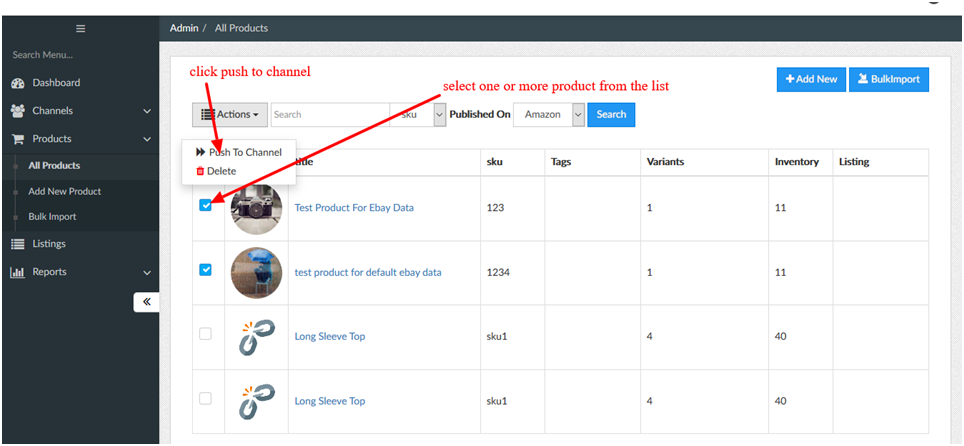The image size is (964, 446).
Task: Open test product for default ebay data link
Action: pyautogui.click(x=368, y=273)
